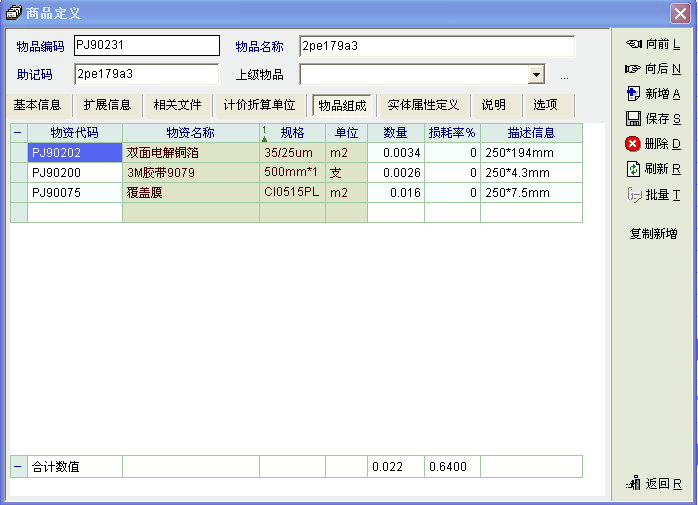Image resolution: width=698 pixels, height=505 pixels.
Task: Switch to the 基本信息 tab
Action: (x=38, y=105)
